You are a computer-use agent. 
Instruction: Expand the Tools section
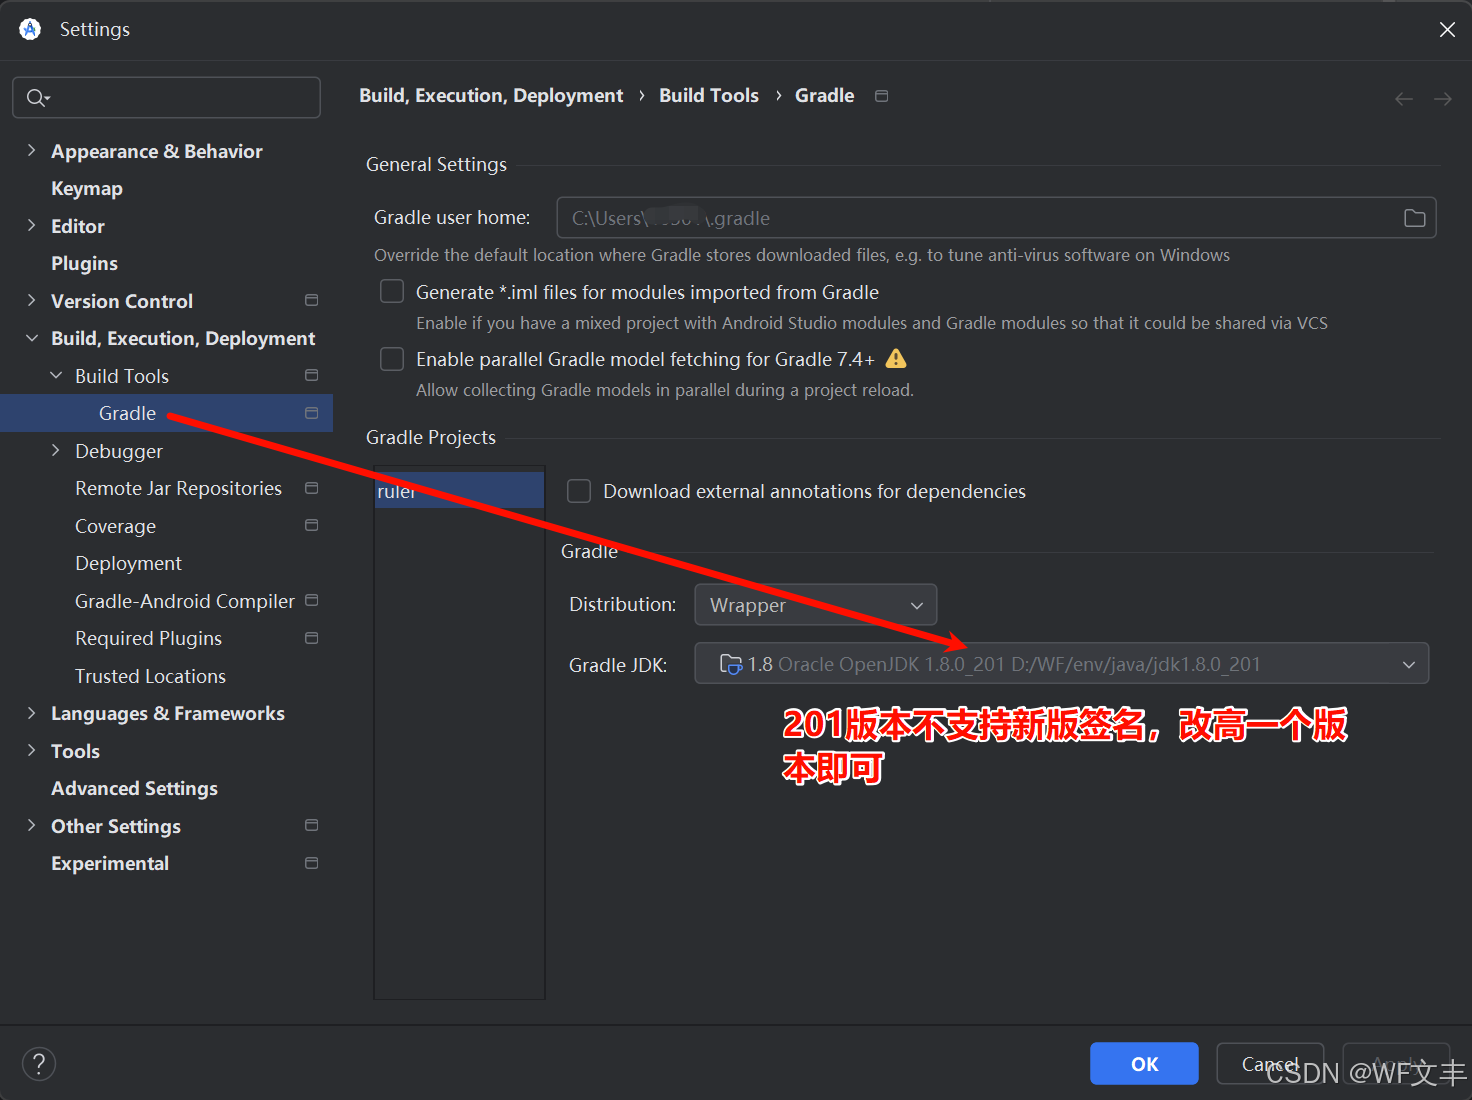[31, 750]
